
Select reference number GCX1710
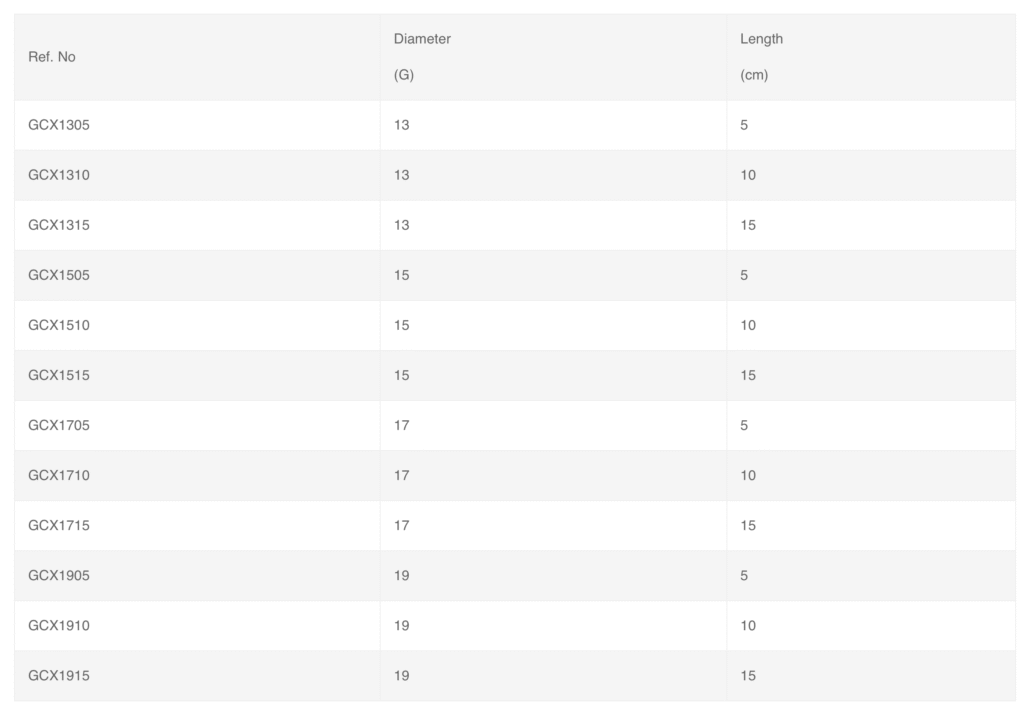click(x=59, y=475)
